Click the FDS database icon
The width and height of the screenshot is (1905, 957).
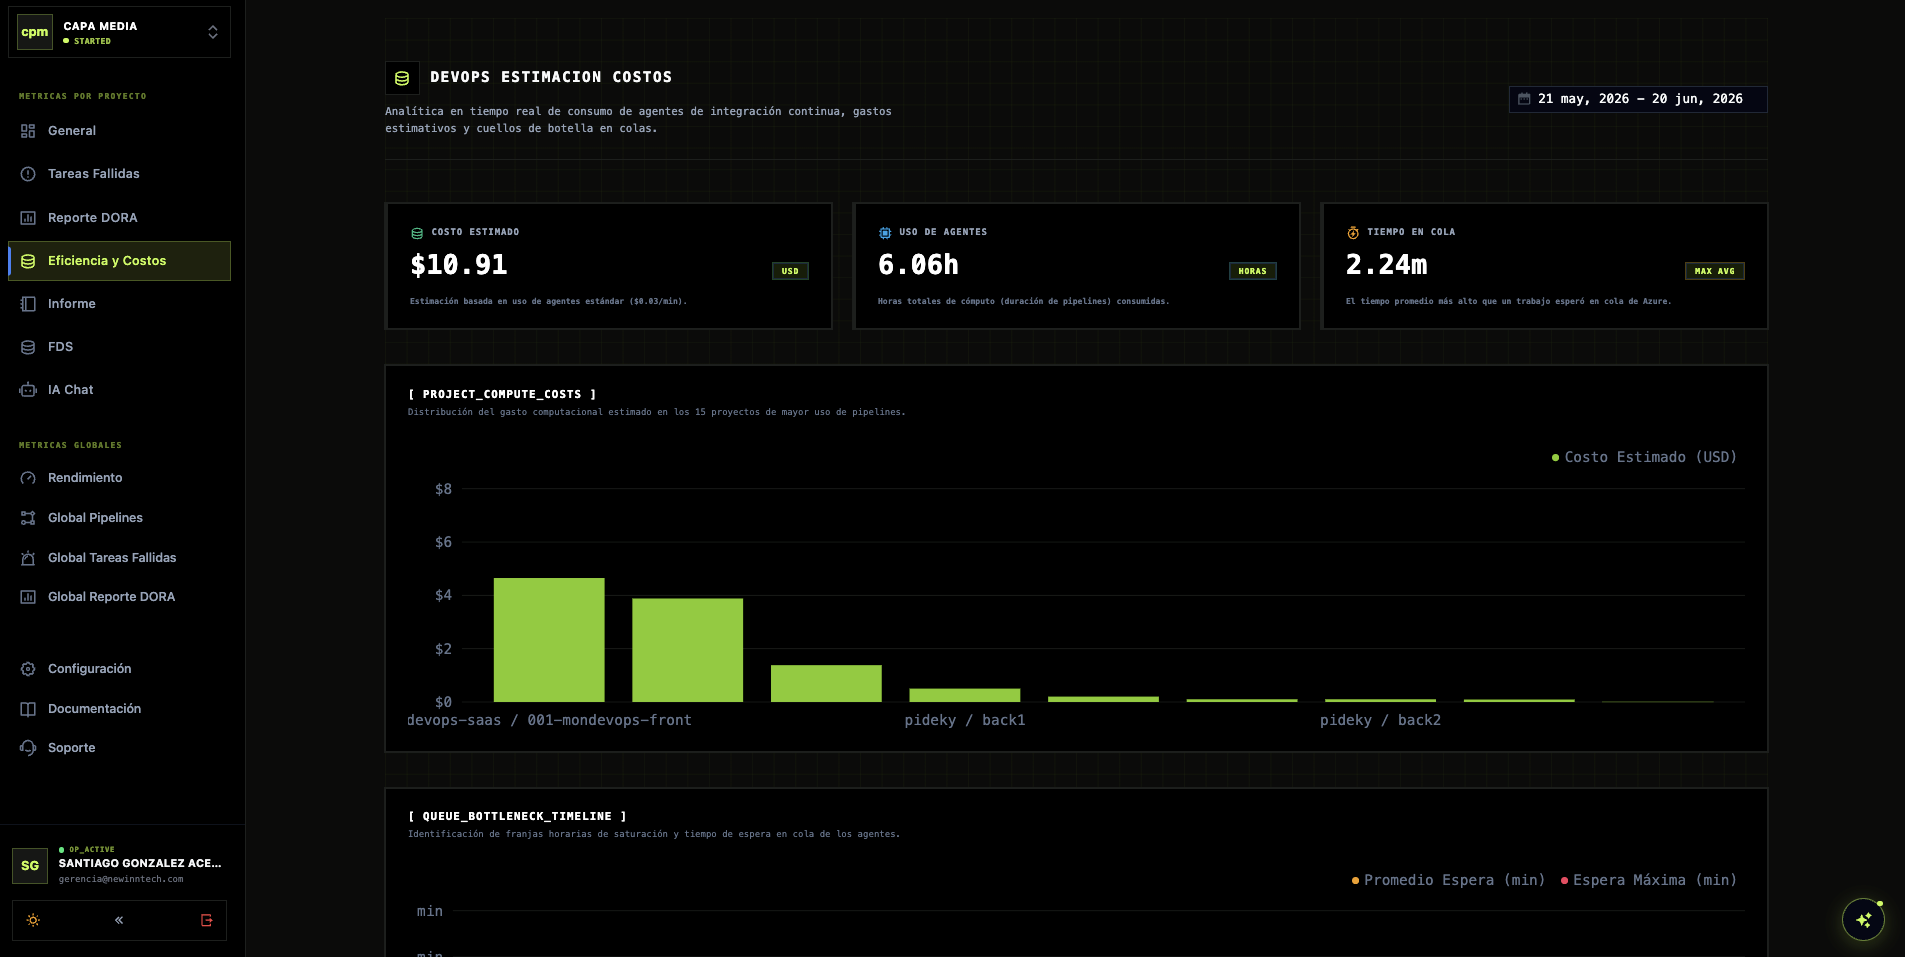click(28, 347)
